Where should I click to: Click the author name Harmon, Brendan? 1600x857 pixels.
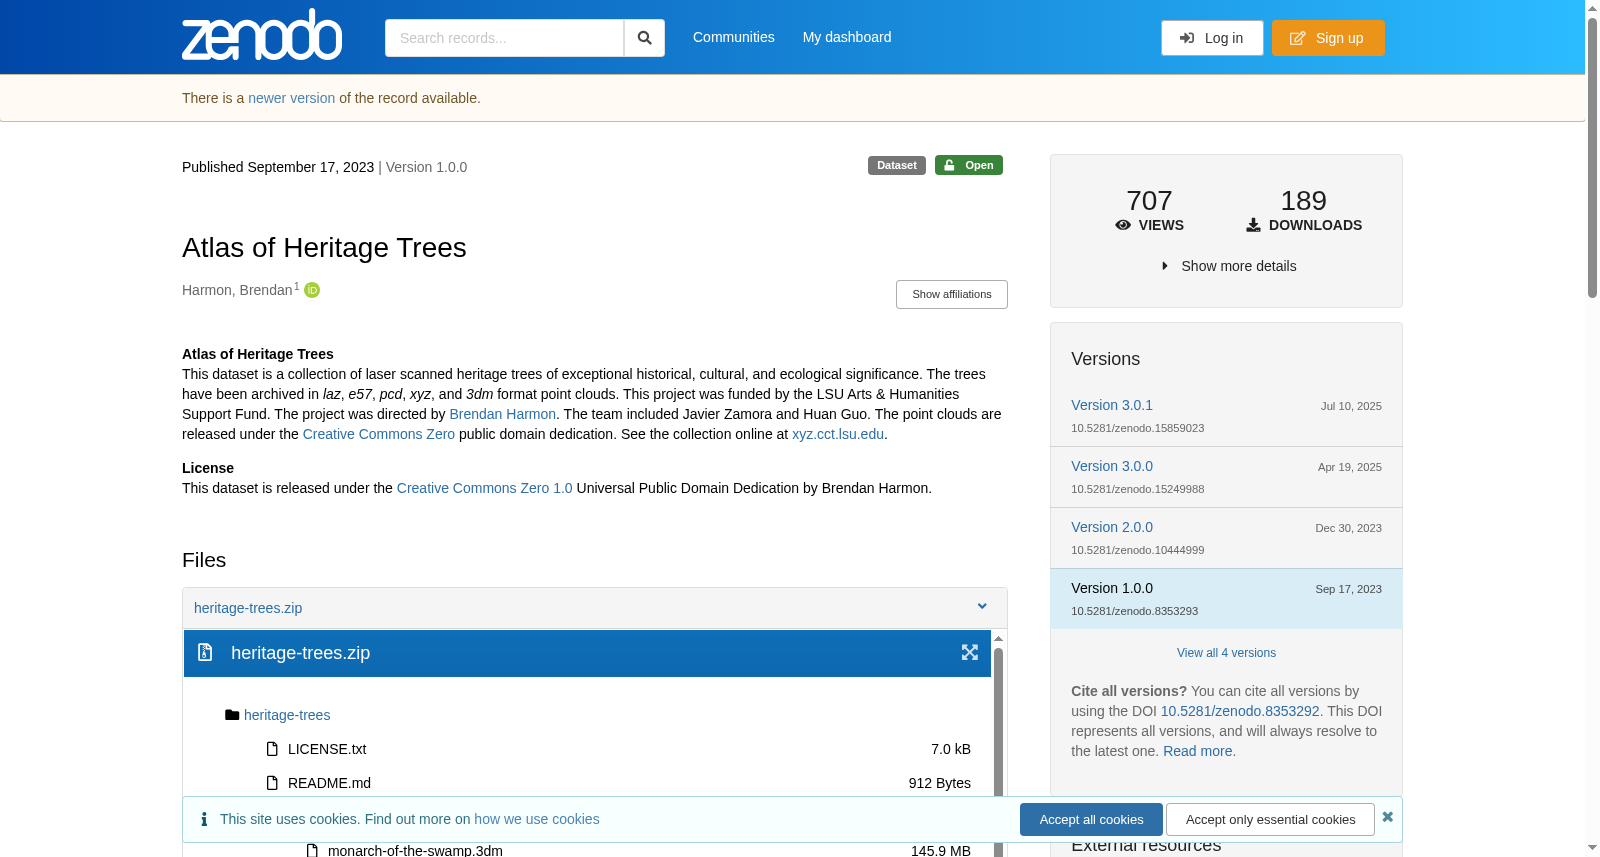pos(237,290)
